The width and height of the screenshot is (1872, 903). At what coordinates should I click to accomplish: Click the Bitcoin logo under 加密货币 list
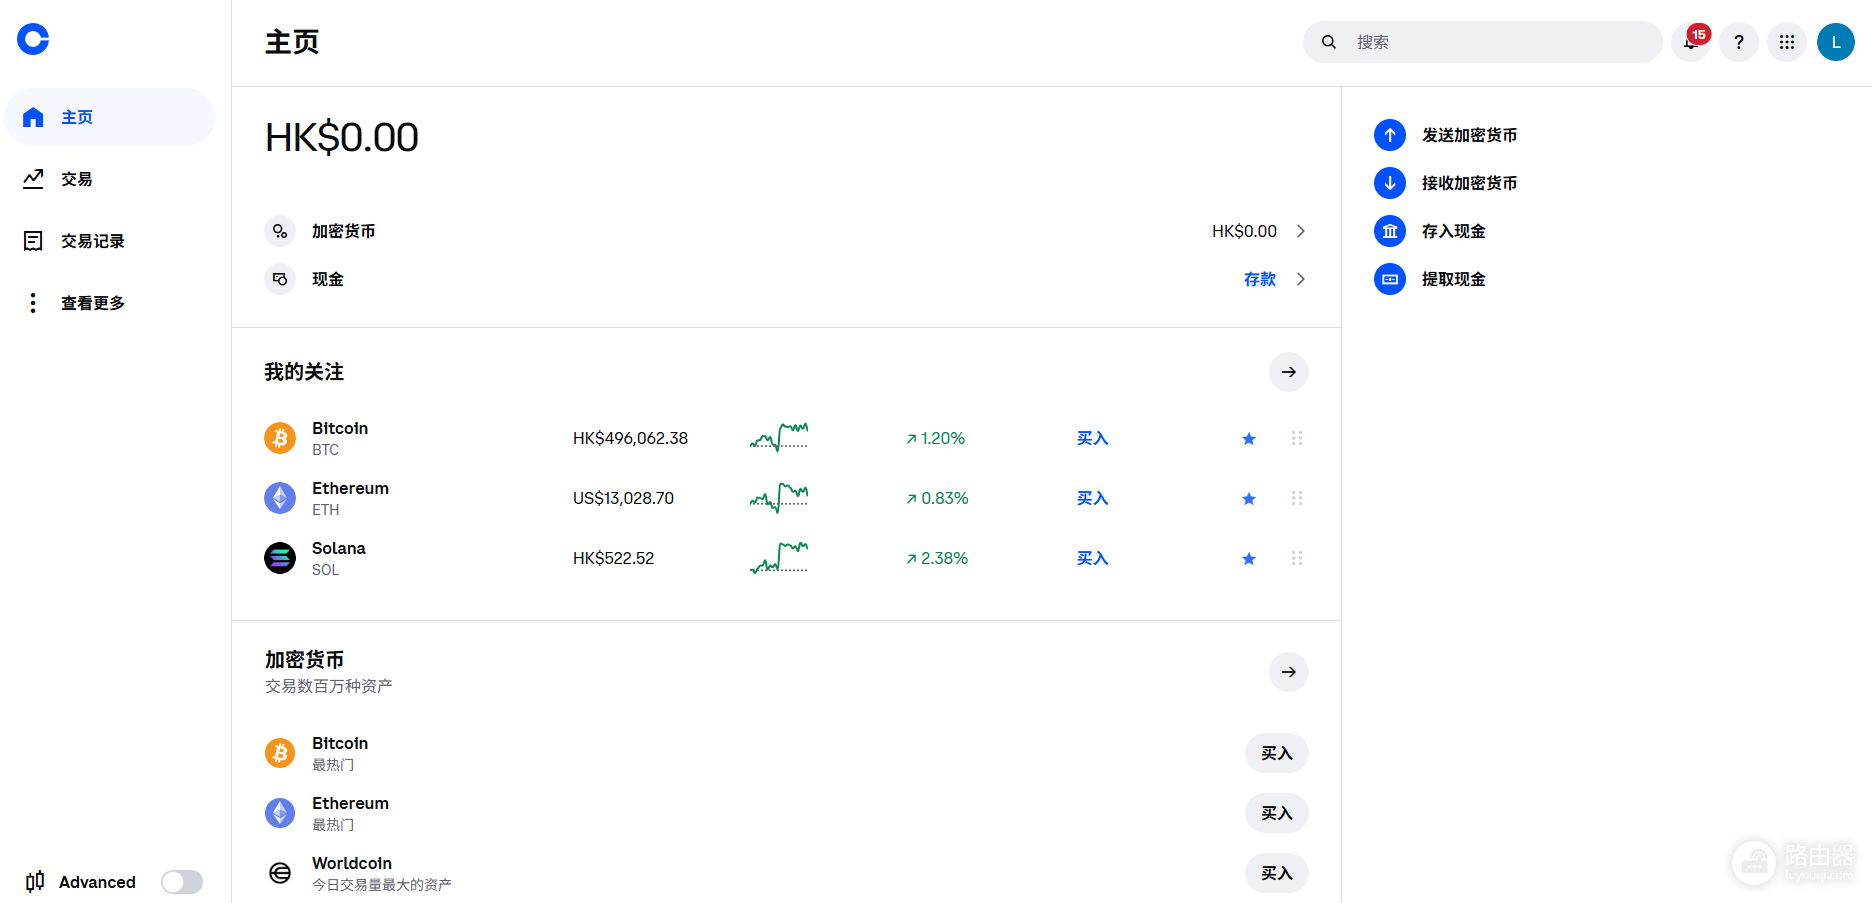[280, 753]
